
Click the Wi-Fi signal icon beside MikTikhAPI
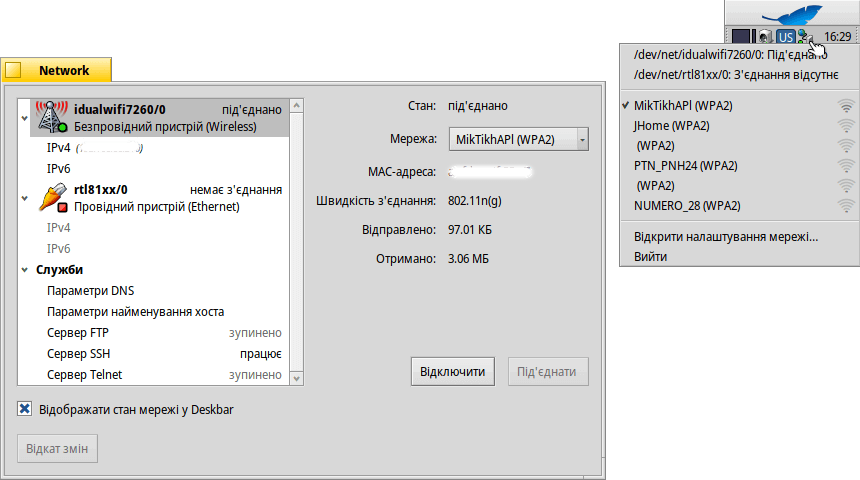click(x=846, y=106)
